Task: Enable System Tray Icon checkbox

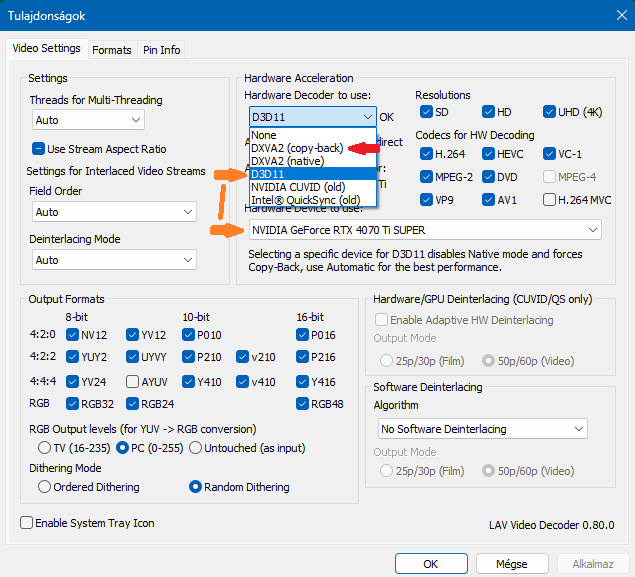Action: point(27,523)
